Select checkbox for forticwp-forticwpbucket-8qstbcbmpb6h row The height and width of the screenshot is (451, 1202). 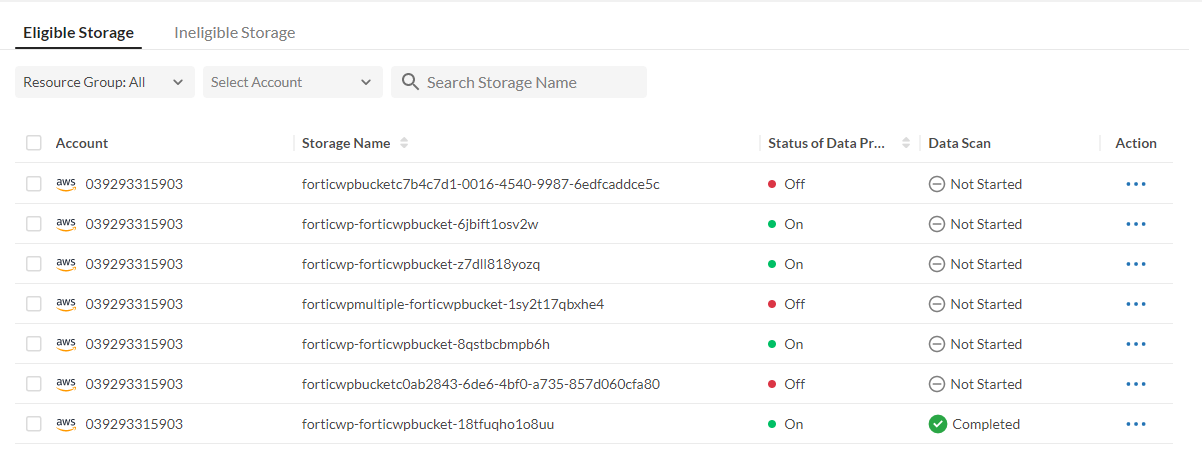[34, 344]
